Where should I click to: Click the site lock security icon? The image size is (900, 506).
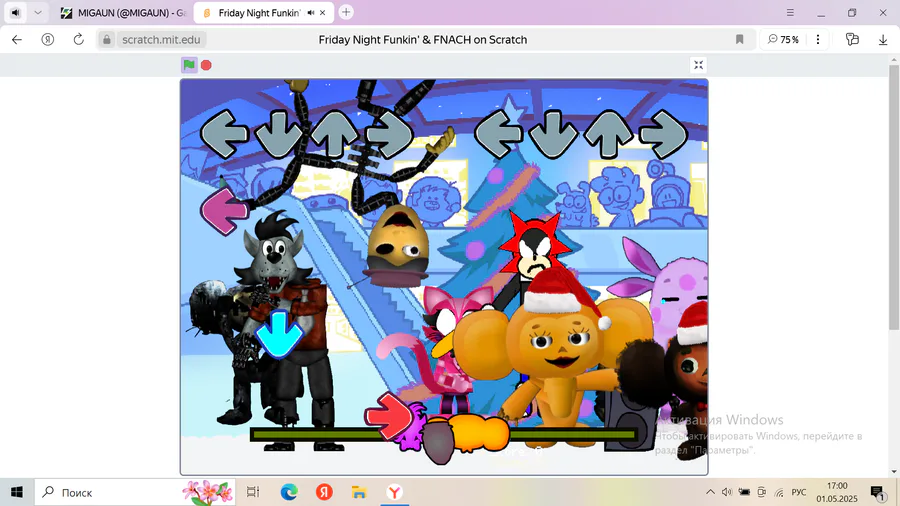[106, 40]
